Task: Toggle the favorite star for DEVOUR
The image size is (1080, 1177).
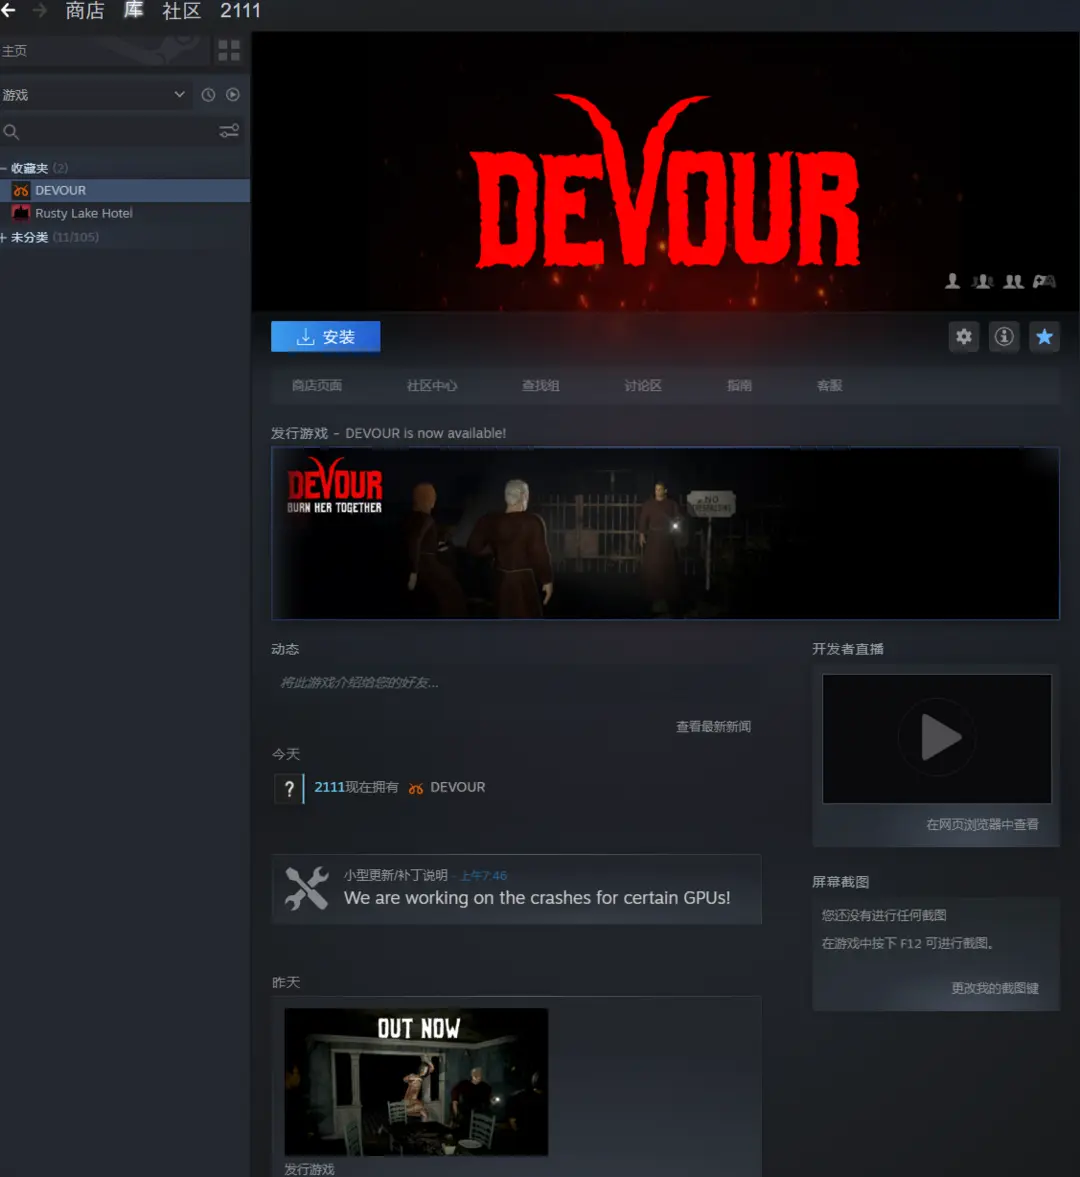Action: (x=1044, y=336)
